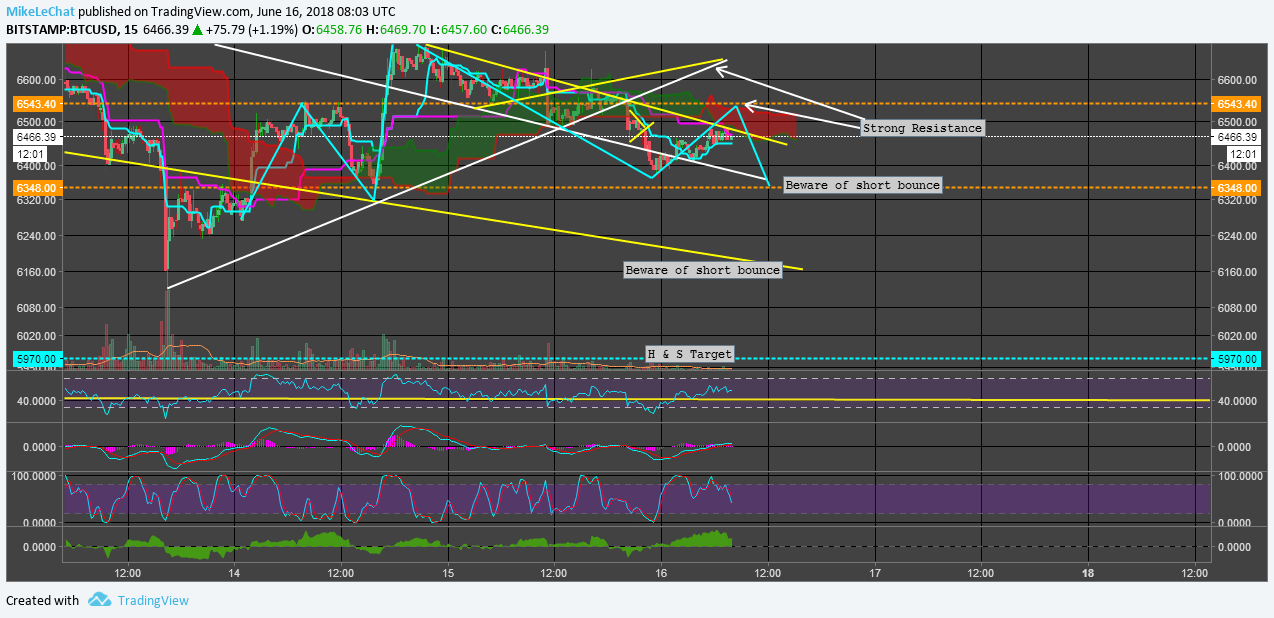Screen dimensions: 1274x618
Task: Click the orange 6348.00 tag on right axis
Action: tap(1236, 187)
